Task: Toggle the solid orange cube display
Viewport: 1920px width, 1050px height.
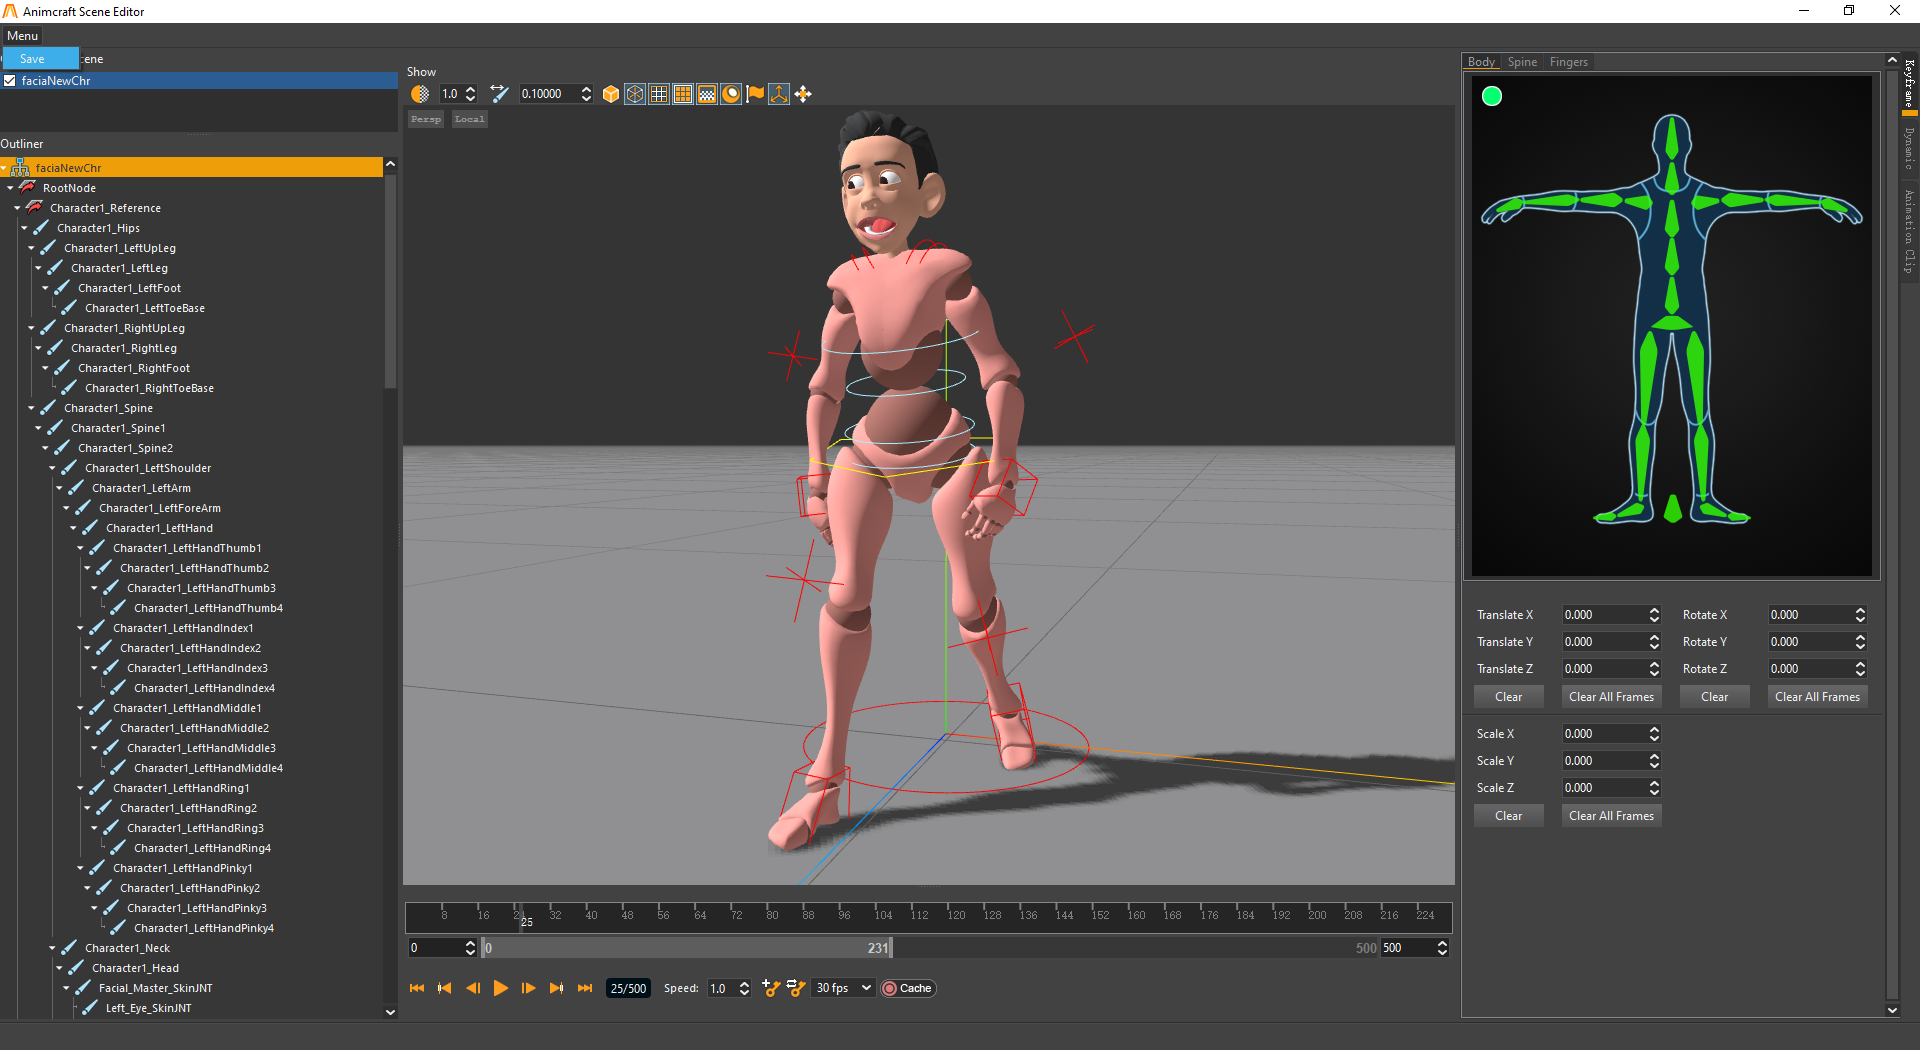Action: click(x=611, y=94)
